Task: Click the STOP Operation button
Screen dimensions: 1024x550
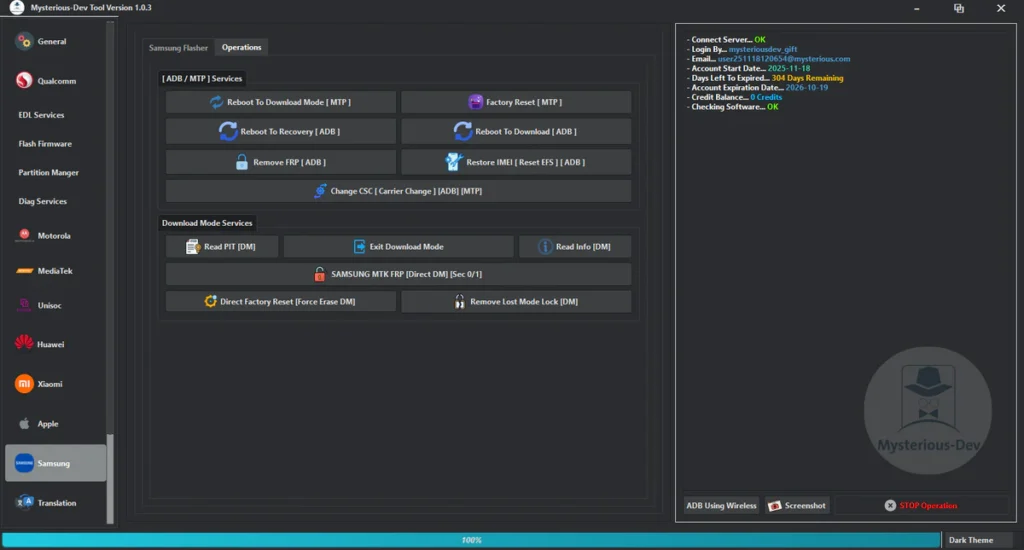Action: point(921,506)
